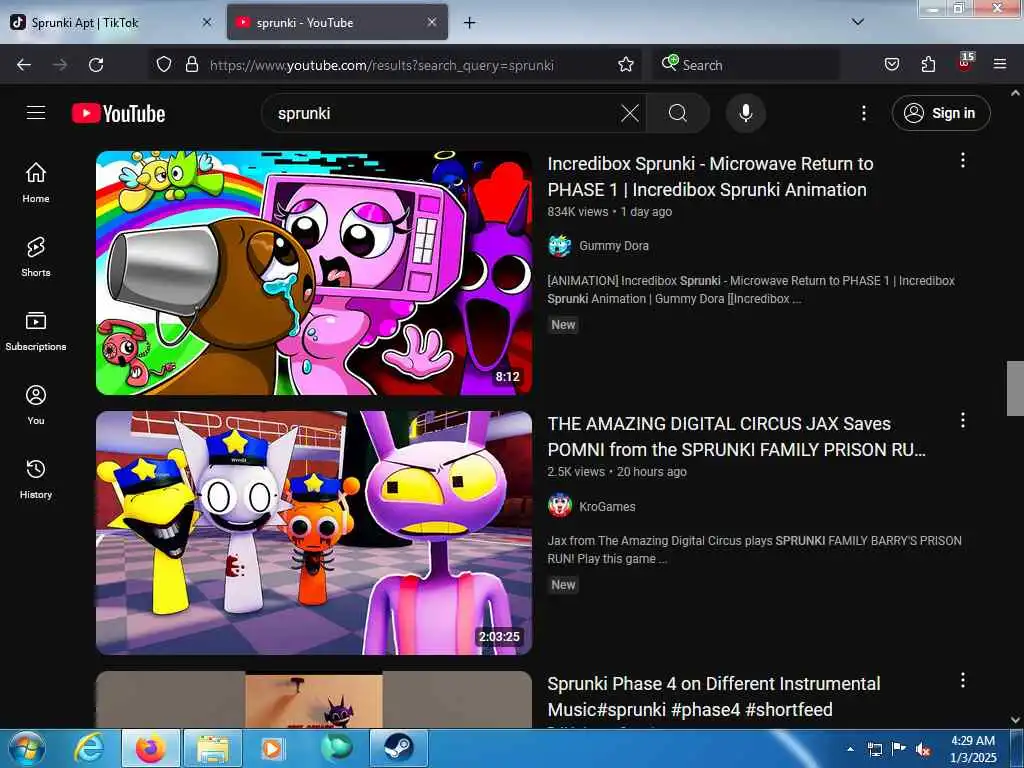Click the address bar URL

[x=382, y=65]
